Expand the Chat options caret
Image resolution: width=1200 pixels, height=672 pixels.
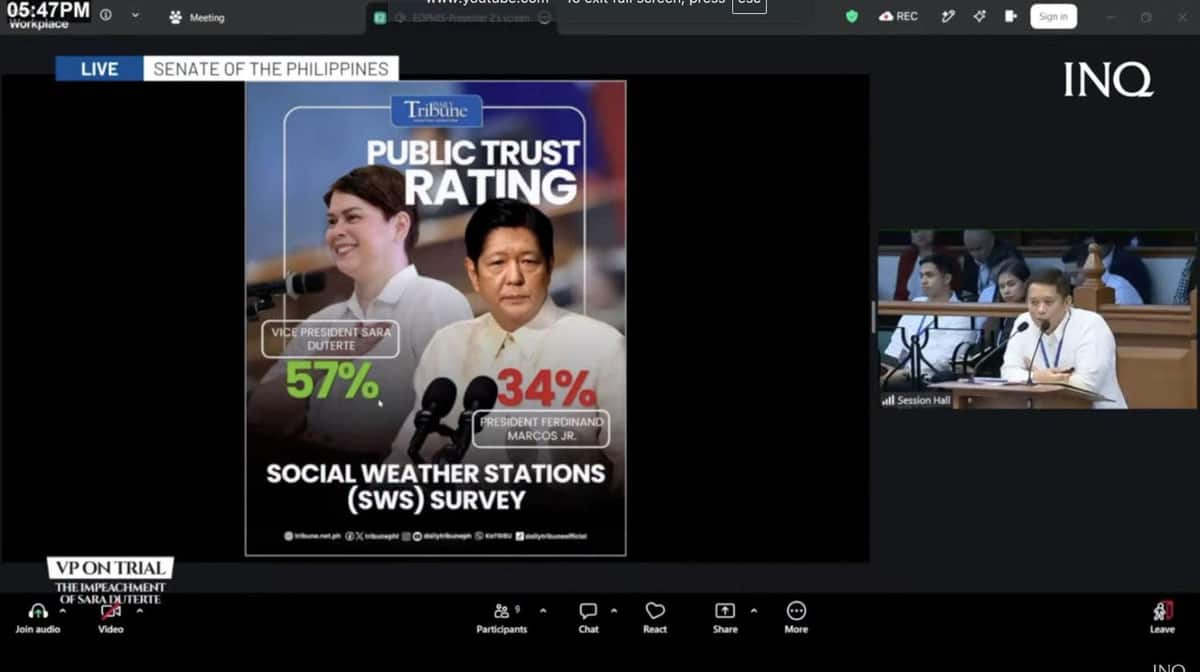(x=614, y=610)
